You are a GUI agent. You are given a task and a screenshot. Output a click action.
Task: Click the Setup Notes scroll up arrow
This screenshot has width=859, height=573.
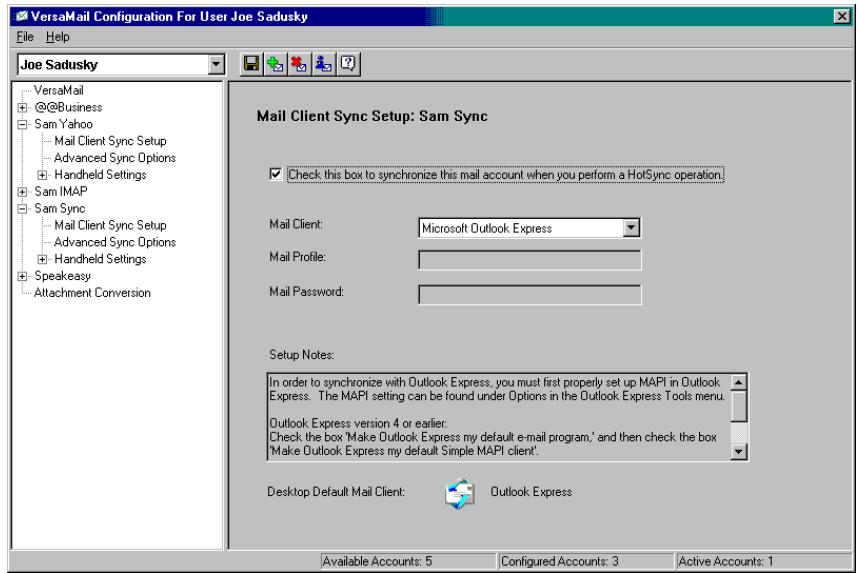[x=739, y=382]
